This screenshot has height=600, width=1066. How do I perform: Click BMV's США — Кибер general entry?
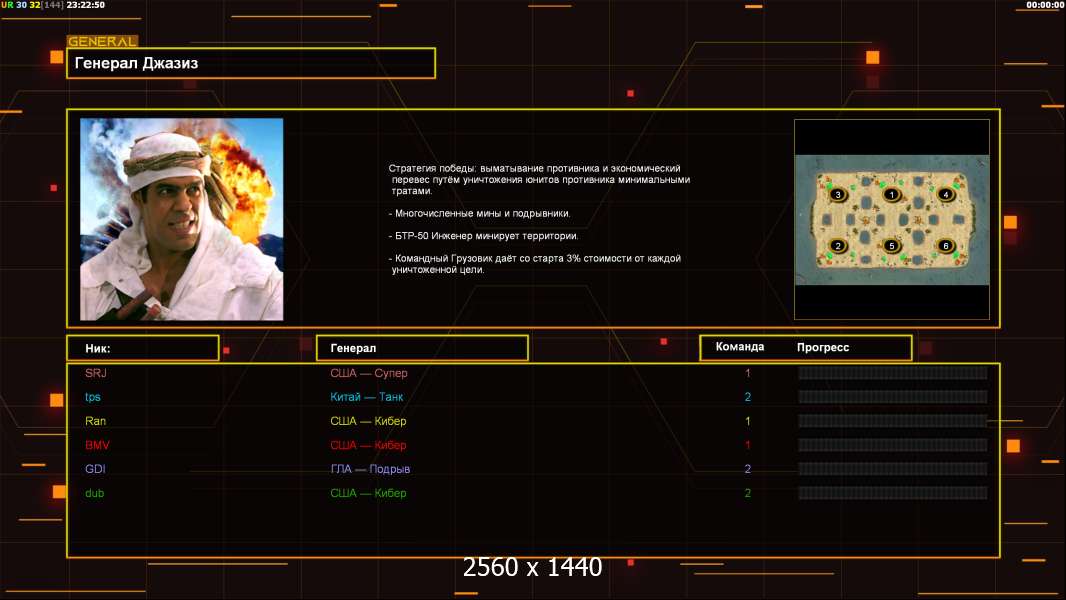click(368, 445)
